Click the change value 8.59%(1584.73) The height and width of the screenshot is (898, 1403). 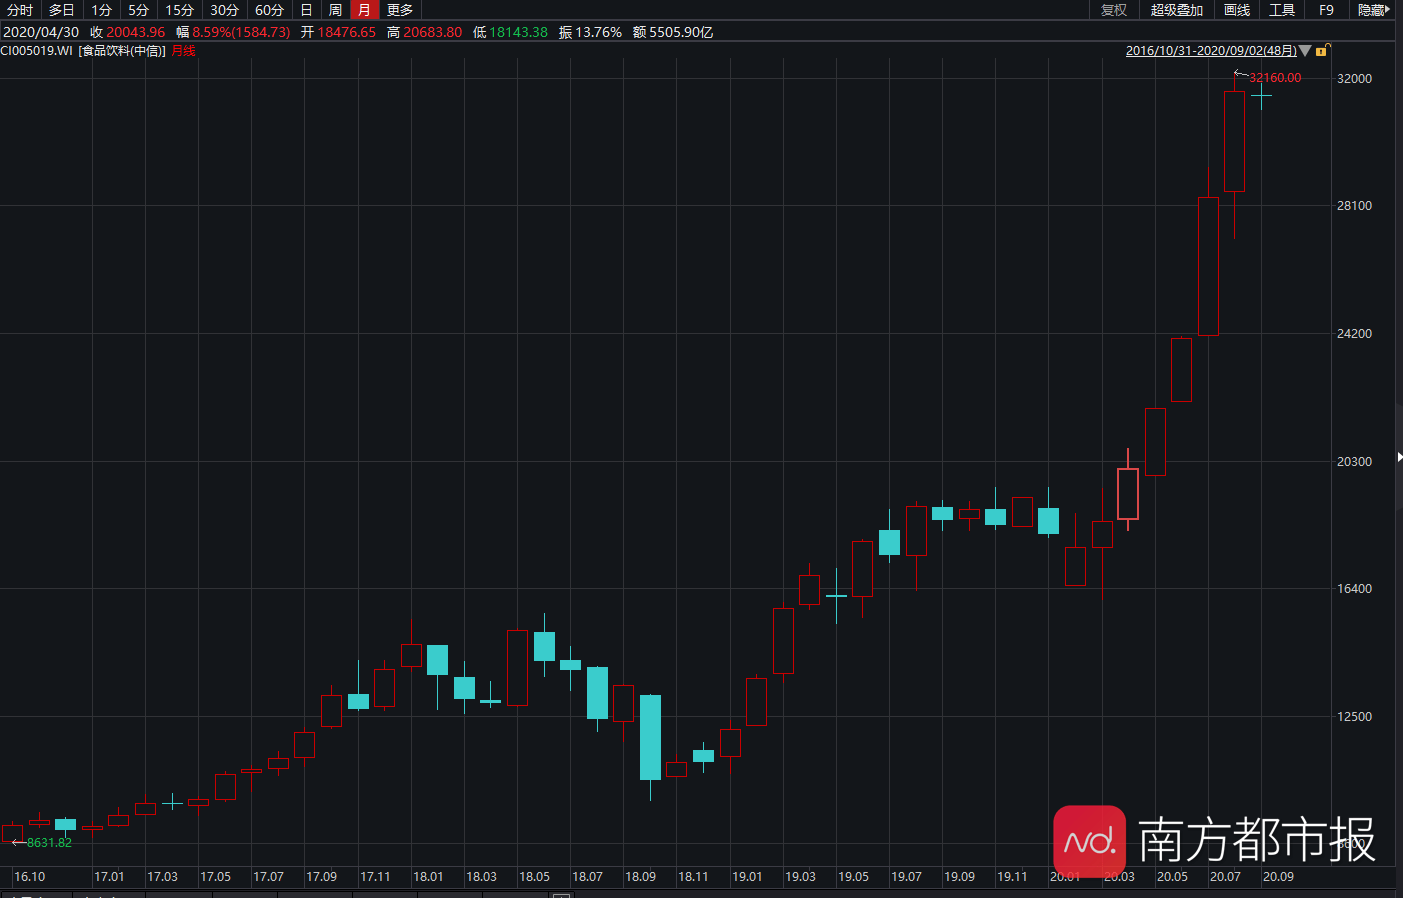coord(241,32)
